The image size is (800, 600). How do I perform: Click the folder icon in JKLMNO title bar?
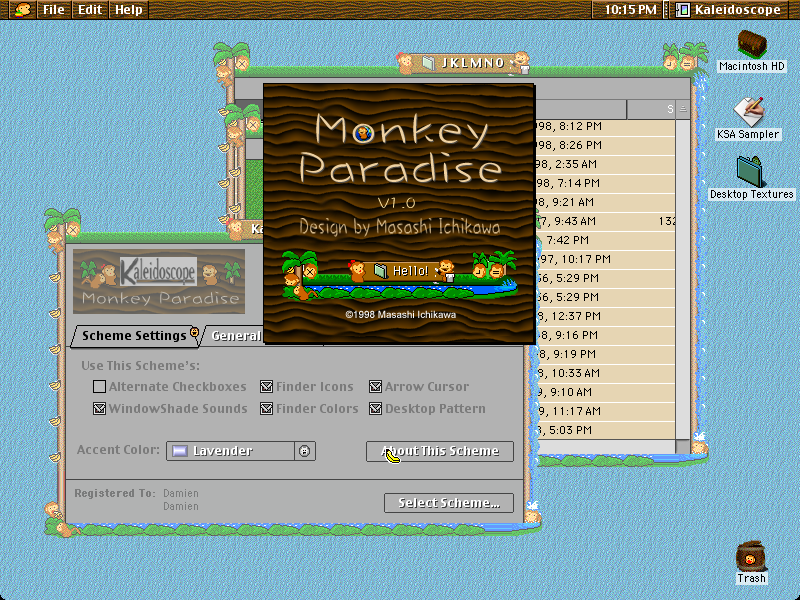(429, 63)
